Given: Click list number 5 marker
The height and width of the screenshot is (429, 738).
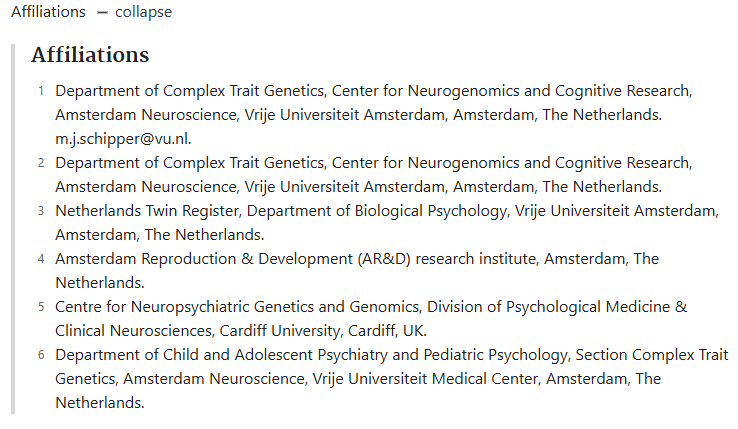Looking at the screenshot, I should tap(41, 307).
